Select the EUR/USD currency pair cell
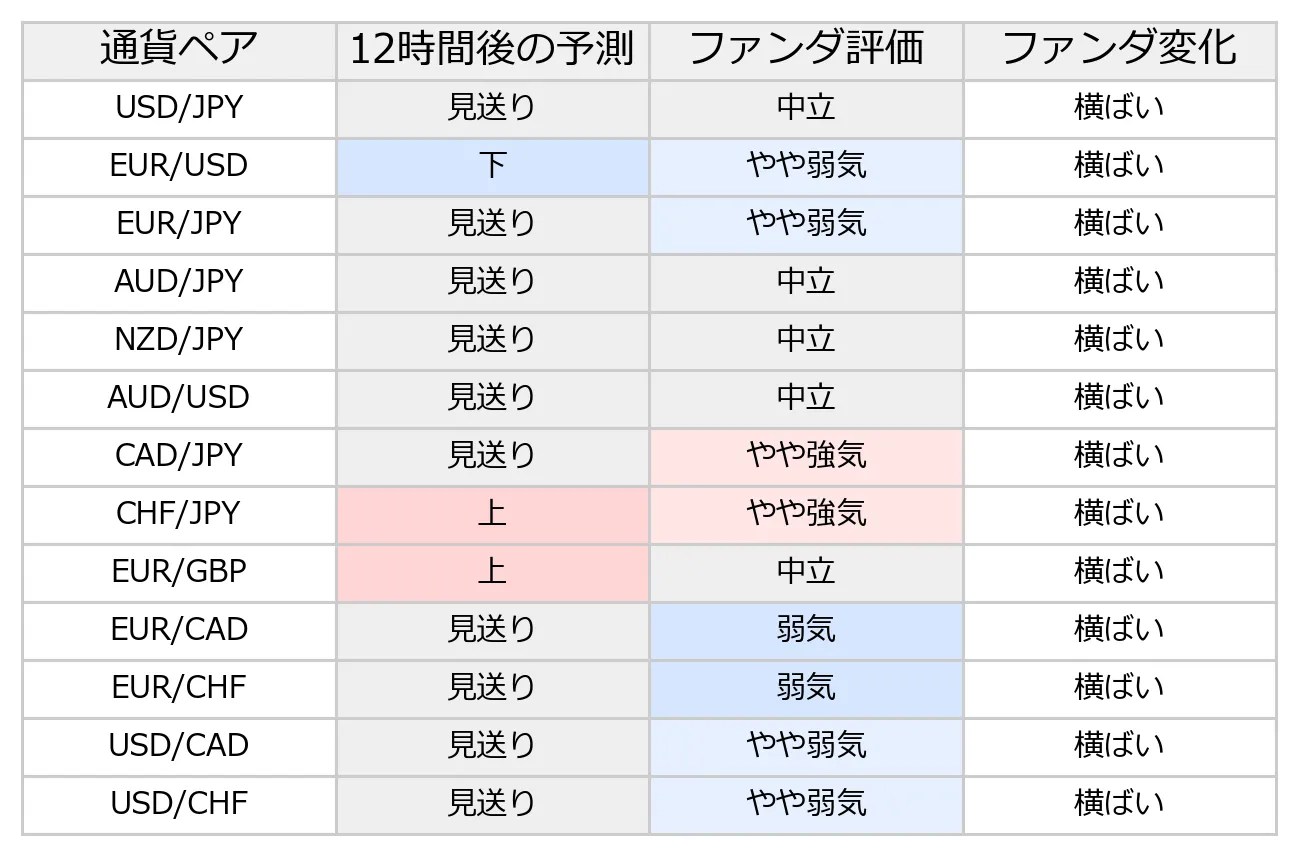This screenshot has height=856, width=1297. tap(179, 166)
